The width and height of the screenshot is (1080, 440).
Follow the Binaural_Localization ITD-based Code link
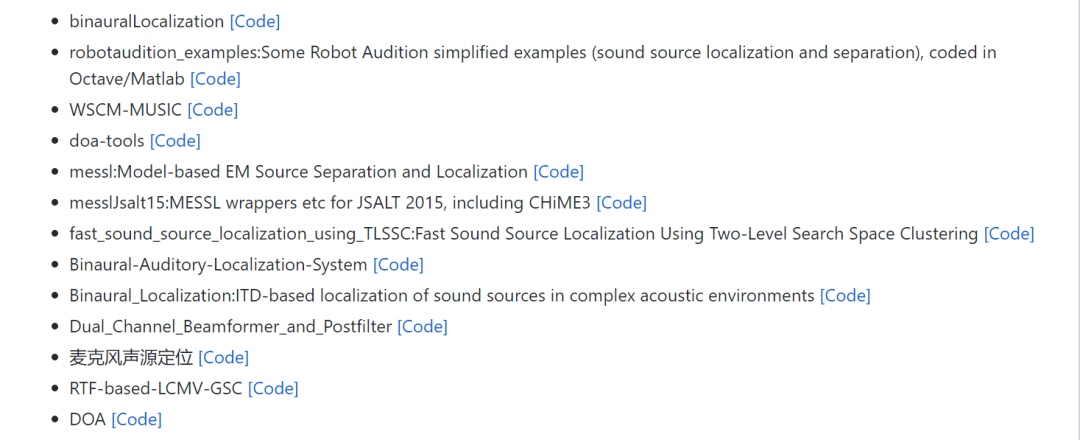845,296
